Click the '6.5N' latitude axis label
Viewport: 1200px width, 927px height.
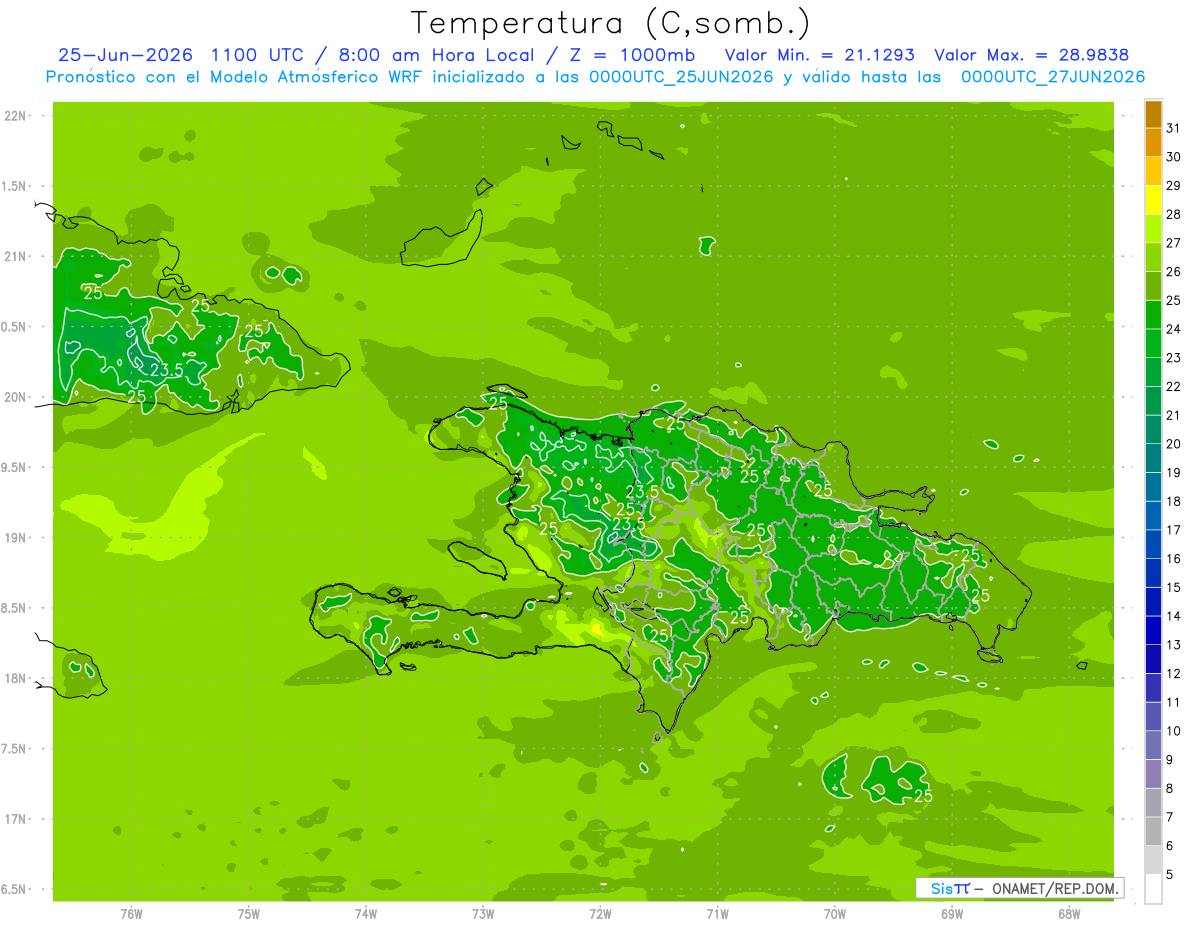pyautogui.click(x=15, y=889)
